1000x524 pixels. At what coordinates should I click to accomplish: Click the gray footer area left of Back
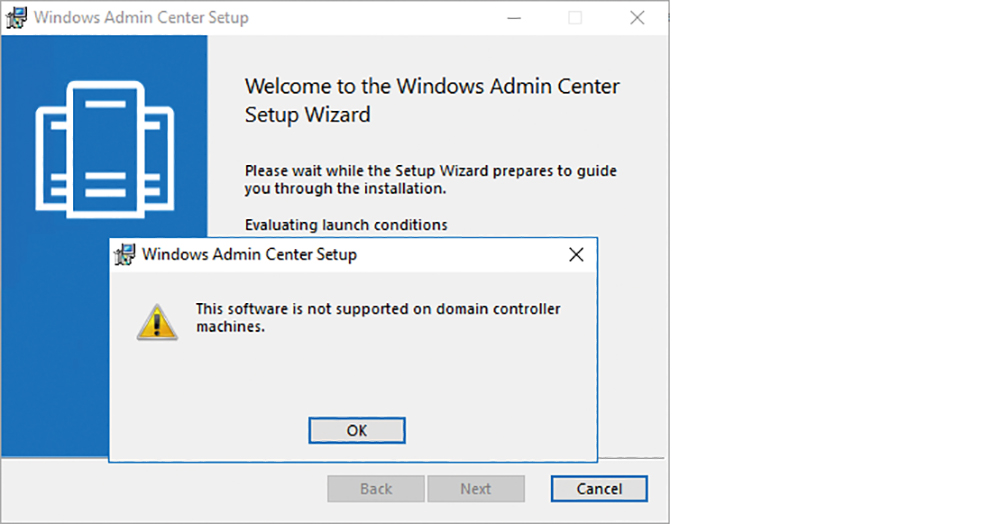click(165, 489)
